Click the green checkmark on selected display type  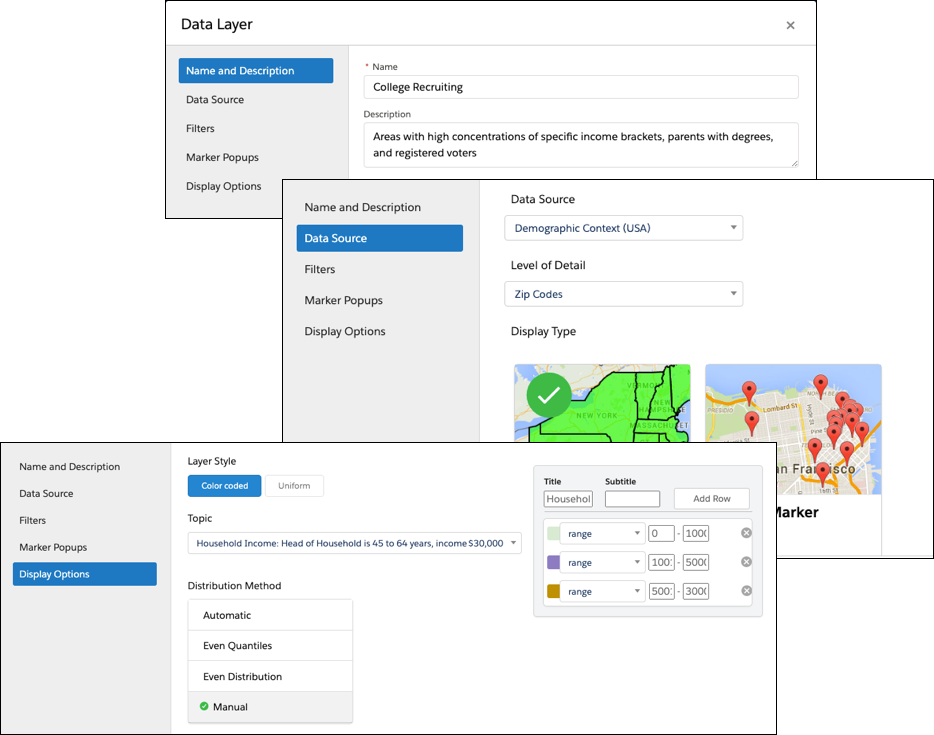tap(546, 396)
